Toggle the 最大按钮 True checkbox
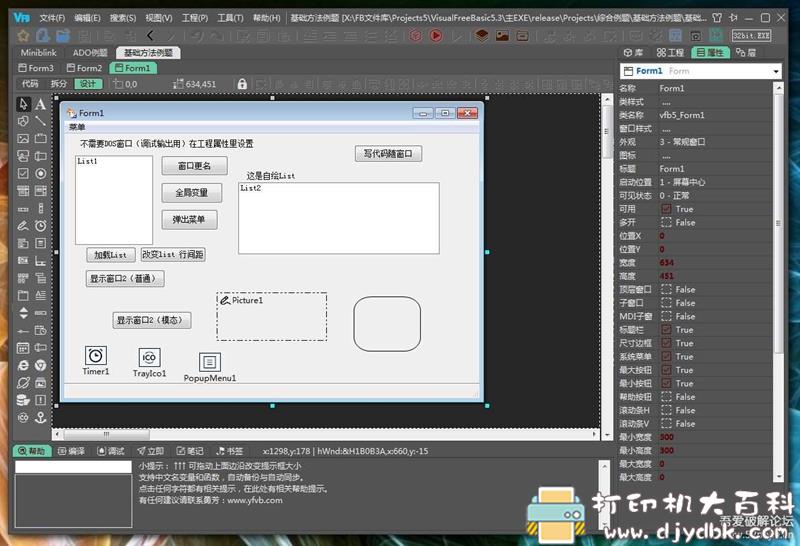 click(x=666, y=369)
